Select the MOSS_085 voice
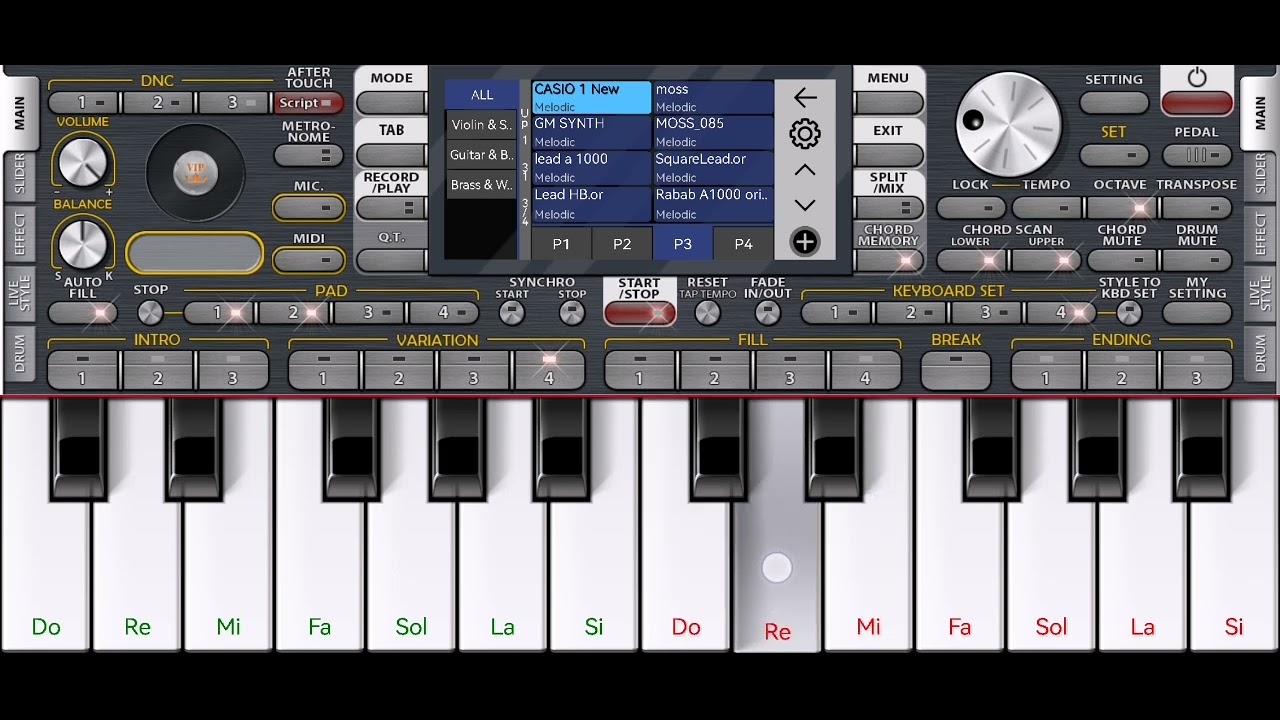The width and height of the screenshot is (1280, 720). click(713, 133)
